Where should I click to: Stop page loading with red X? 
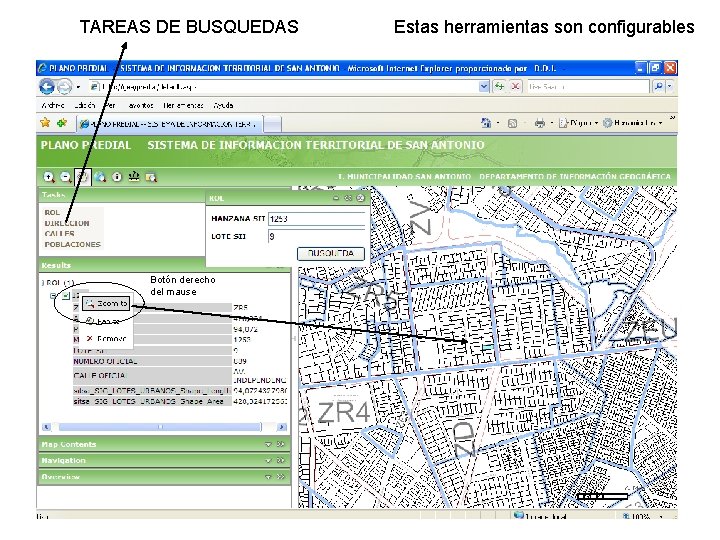coord(516,86)
